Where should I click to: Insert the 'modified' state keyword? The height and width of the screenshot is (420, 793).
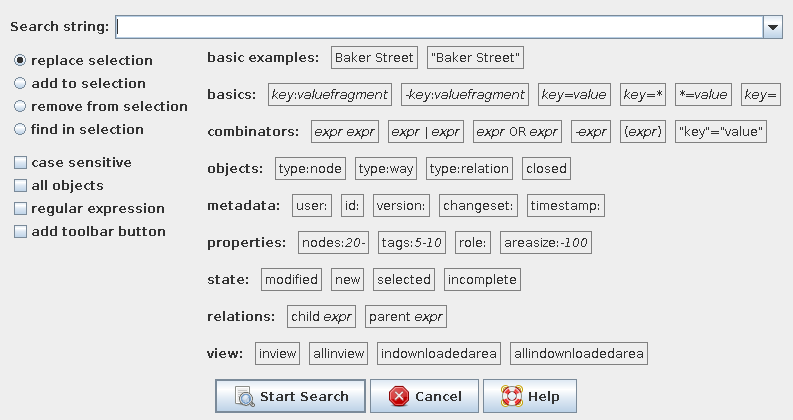(292, 280)
